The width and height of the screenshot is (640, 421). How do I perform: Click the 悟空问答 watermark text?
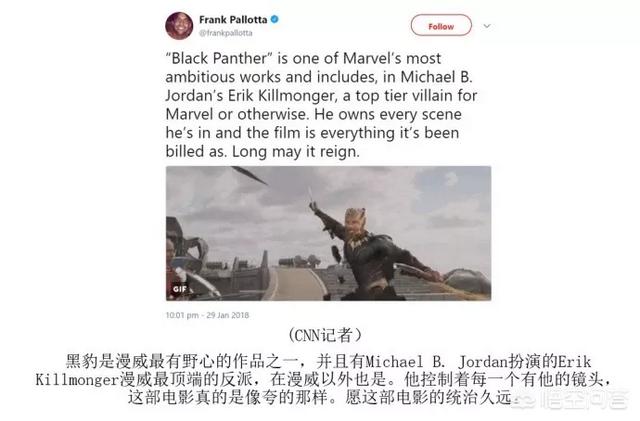pos(584,400)
